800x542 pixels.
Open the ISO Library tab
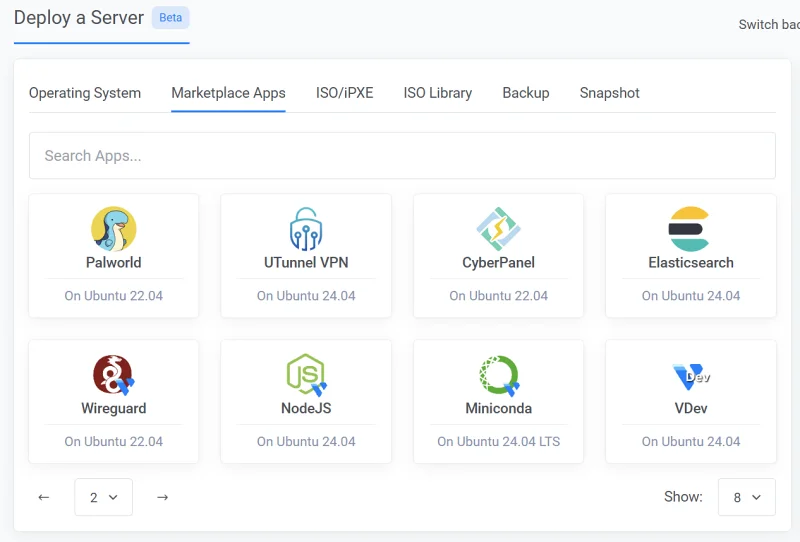click(x=438, y=93)
